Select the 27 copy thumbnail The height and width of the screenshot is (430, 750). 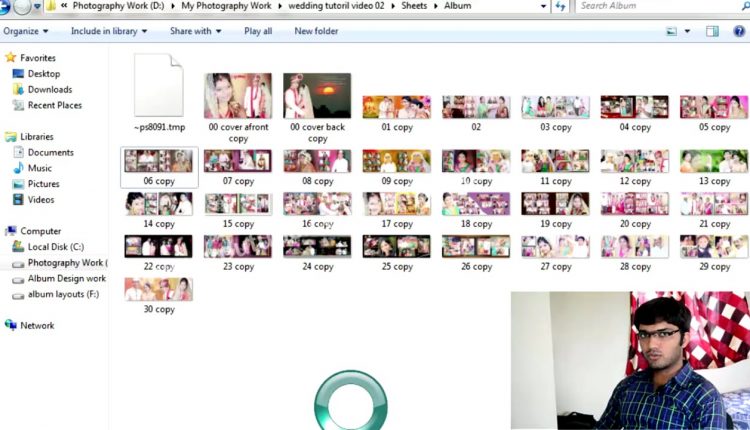[x=555, y=246]
